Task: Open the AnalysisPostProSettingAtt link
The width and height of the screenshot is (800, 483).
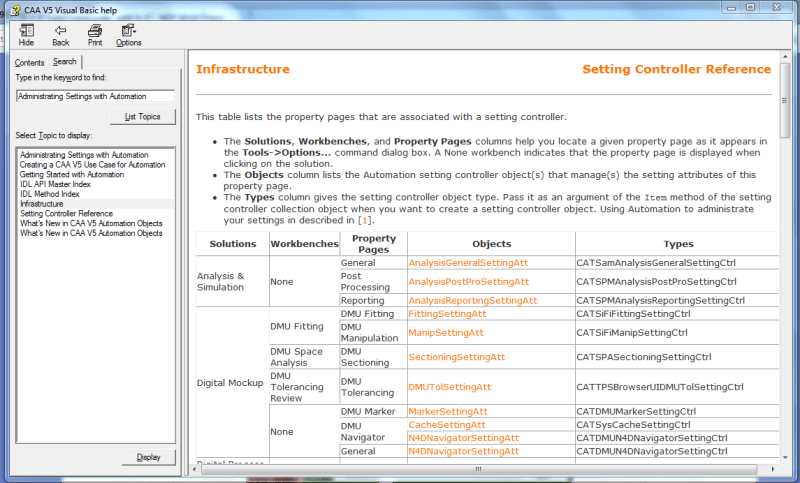Action: (x=468, y=282)
